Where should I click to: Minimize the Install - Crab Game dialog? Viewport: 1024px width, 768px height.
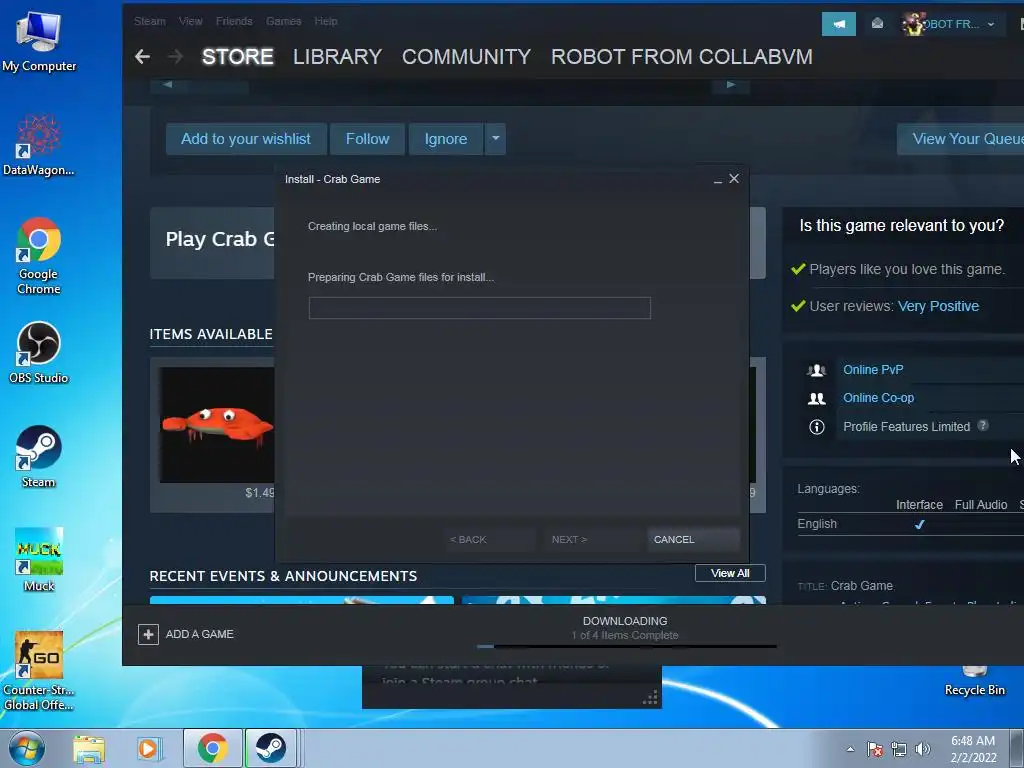coord(718,180)
